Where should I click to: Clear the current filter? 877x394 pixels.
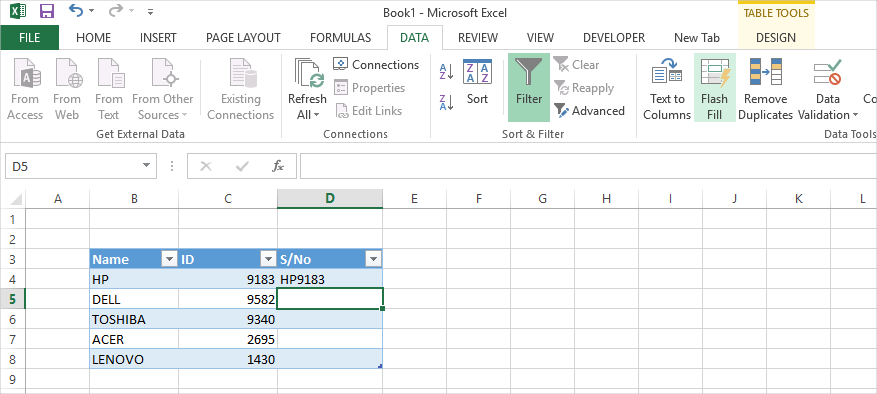(576, 64)
